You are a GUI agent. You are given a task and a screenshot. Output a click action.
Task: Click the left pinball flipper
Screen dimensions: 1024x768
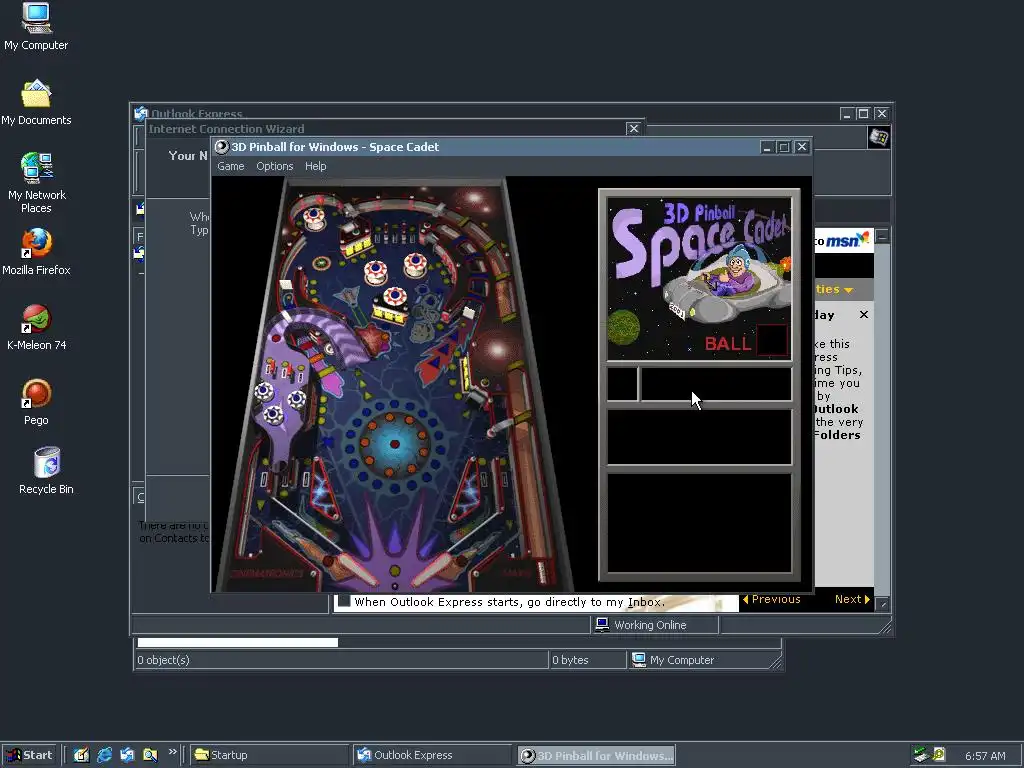click(x=353, y=569)
